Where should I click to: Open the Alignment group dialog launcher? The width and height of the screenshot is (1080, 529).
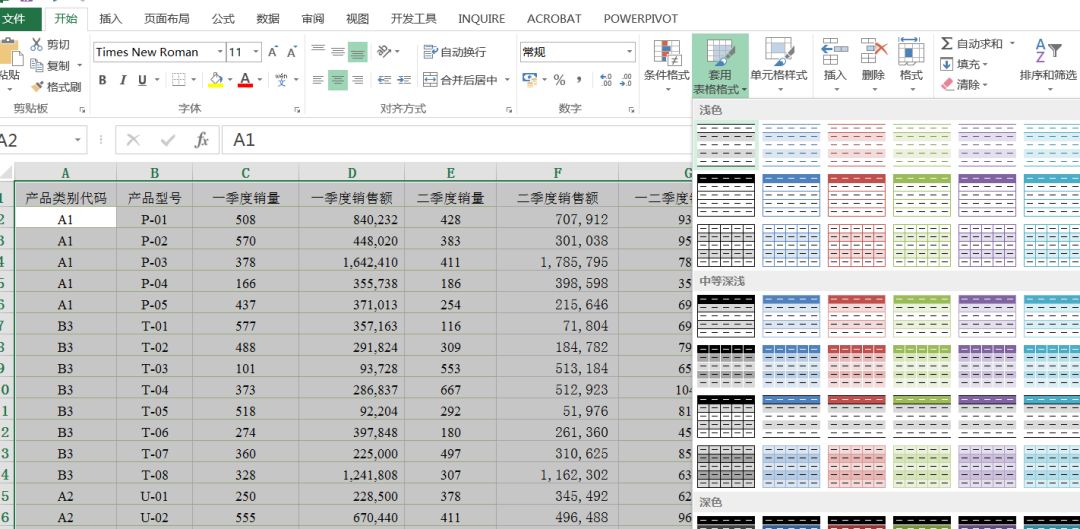pyautogui.click(x=509, y=110)
